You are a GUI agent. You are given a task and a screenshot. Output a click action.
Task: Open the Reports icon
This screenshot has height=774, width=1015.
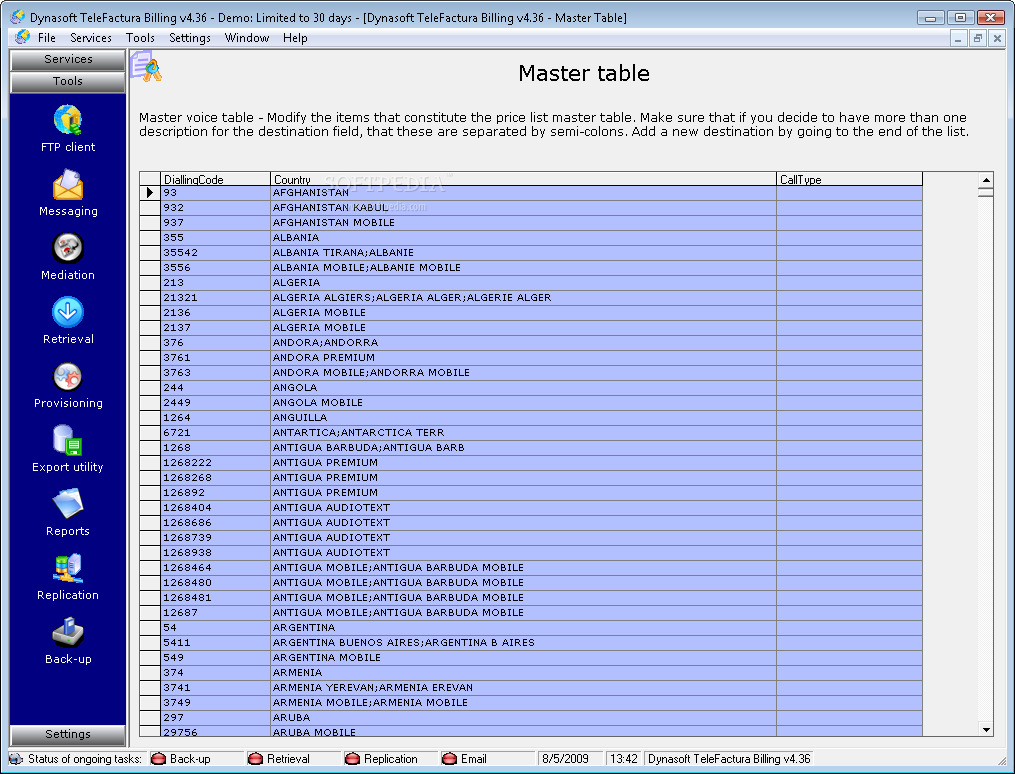coord(68,504)
